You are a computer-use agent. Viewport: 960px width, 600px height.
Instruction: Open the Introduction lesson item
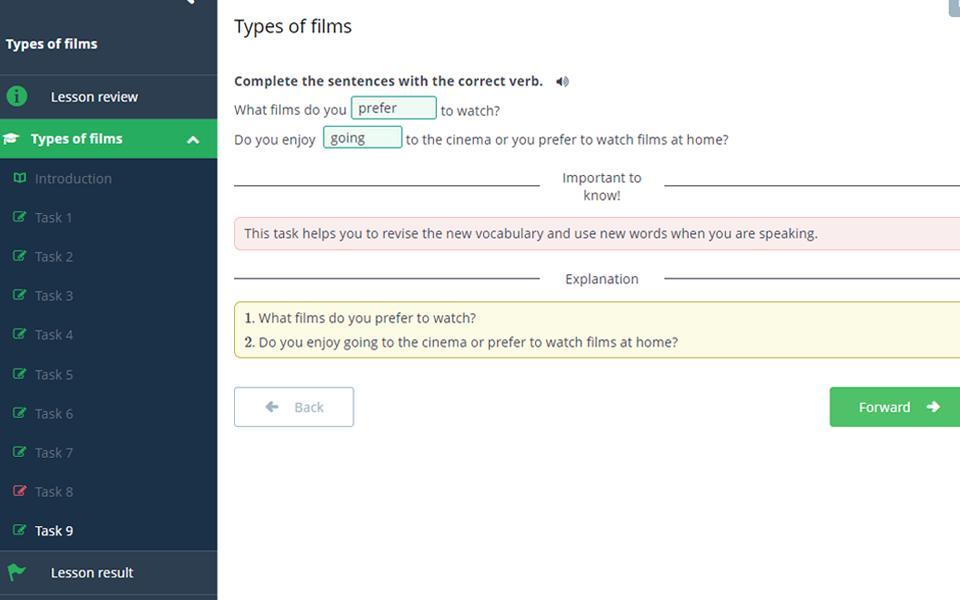point(73,179)
